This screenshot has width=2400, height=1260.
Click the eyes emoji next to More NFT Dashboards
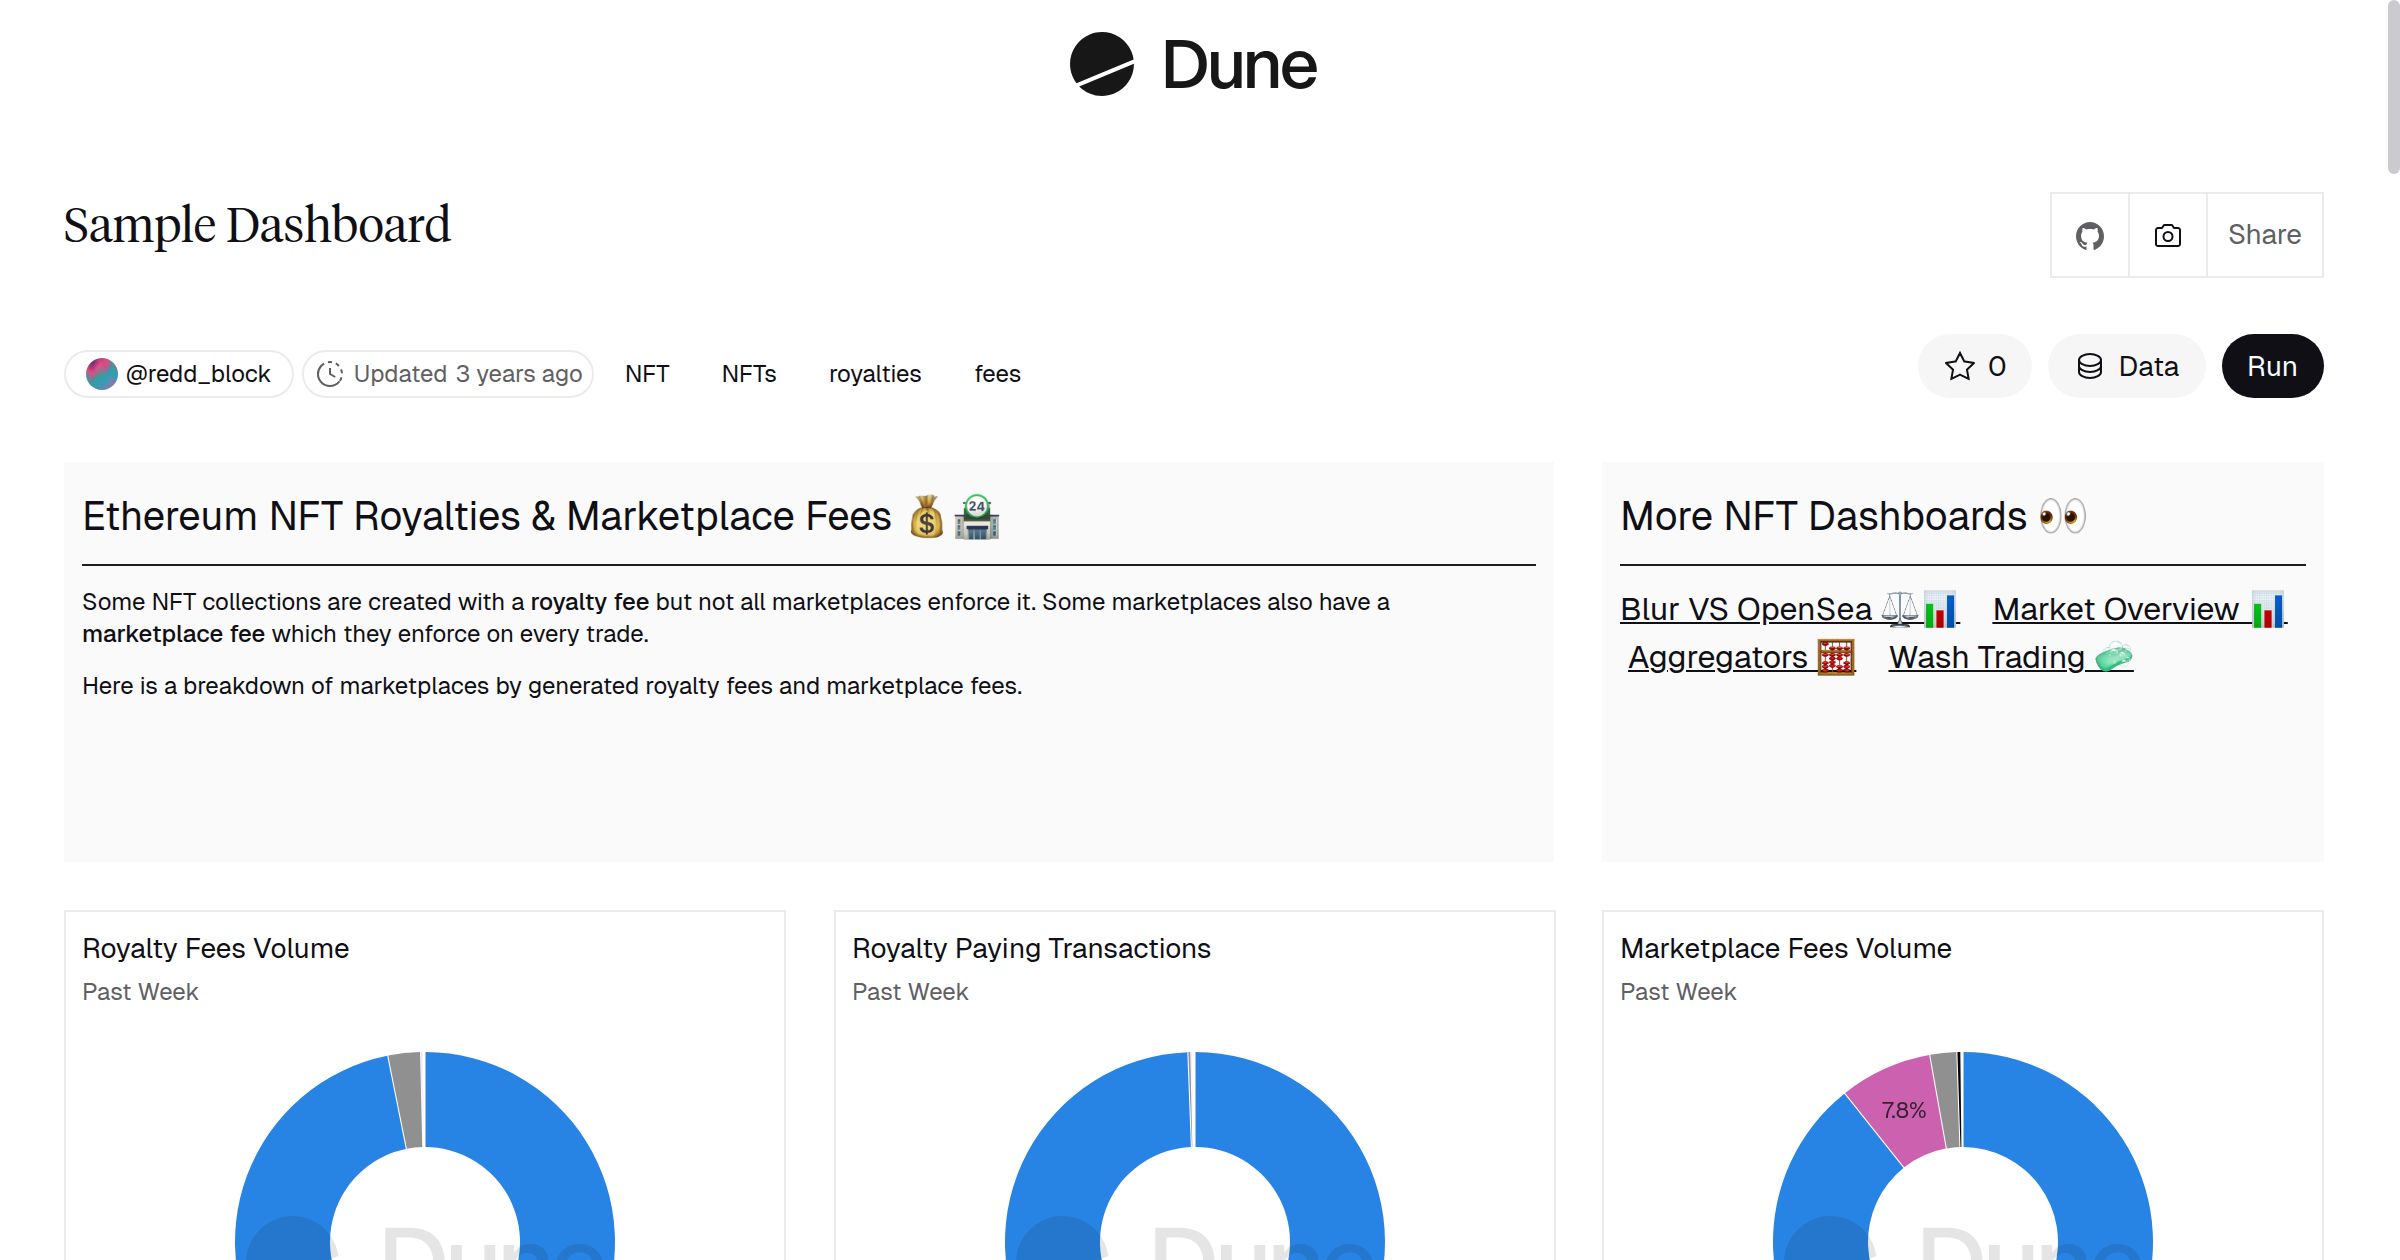pyautogui.click(x=2063, y=515)
